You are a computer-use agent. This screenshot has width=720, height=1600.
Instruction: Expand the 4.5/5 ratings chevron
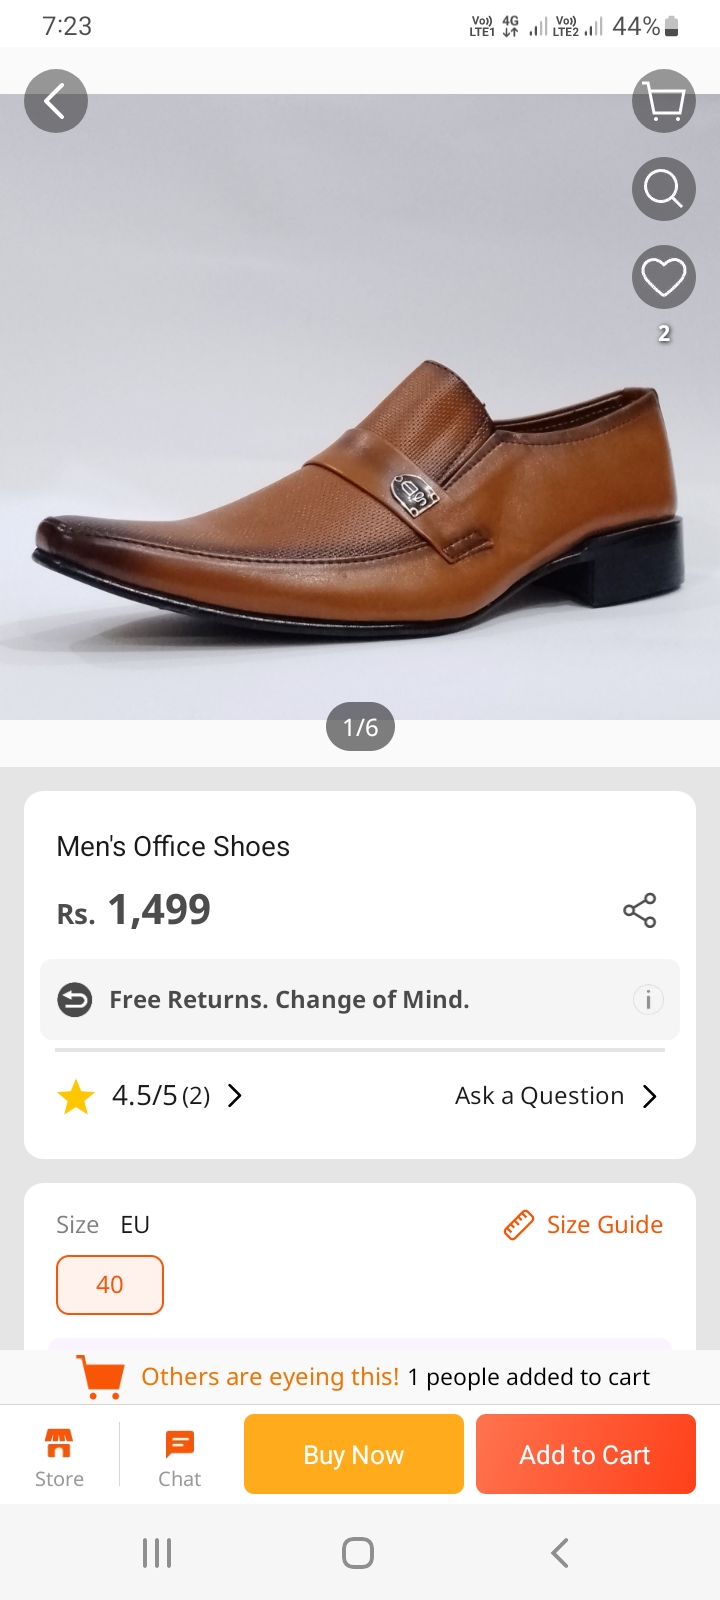(x=235, y=1096)
